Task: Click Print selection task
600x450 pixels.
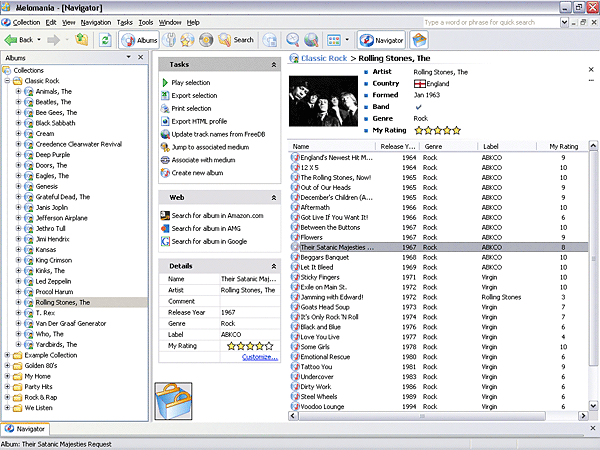Action: point(191,108)
